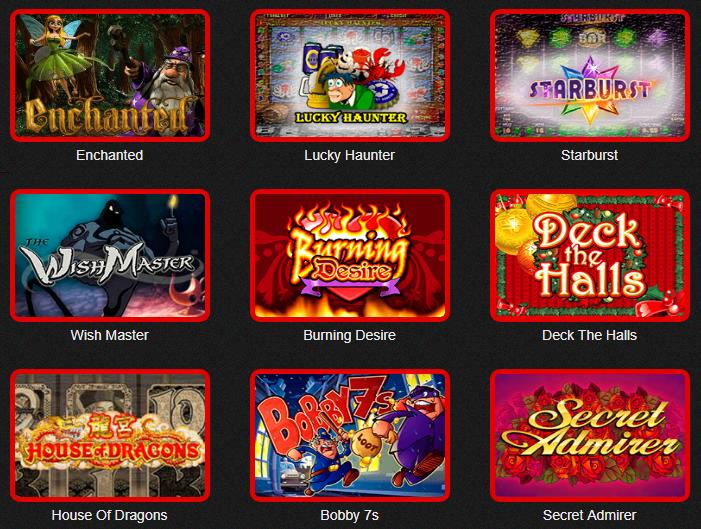The image size is (701, 529).
Task: Click the Enchanted text label
Action: coord(110,155)
